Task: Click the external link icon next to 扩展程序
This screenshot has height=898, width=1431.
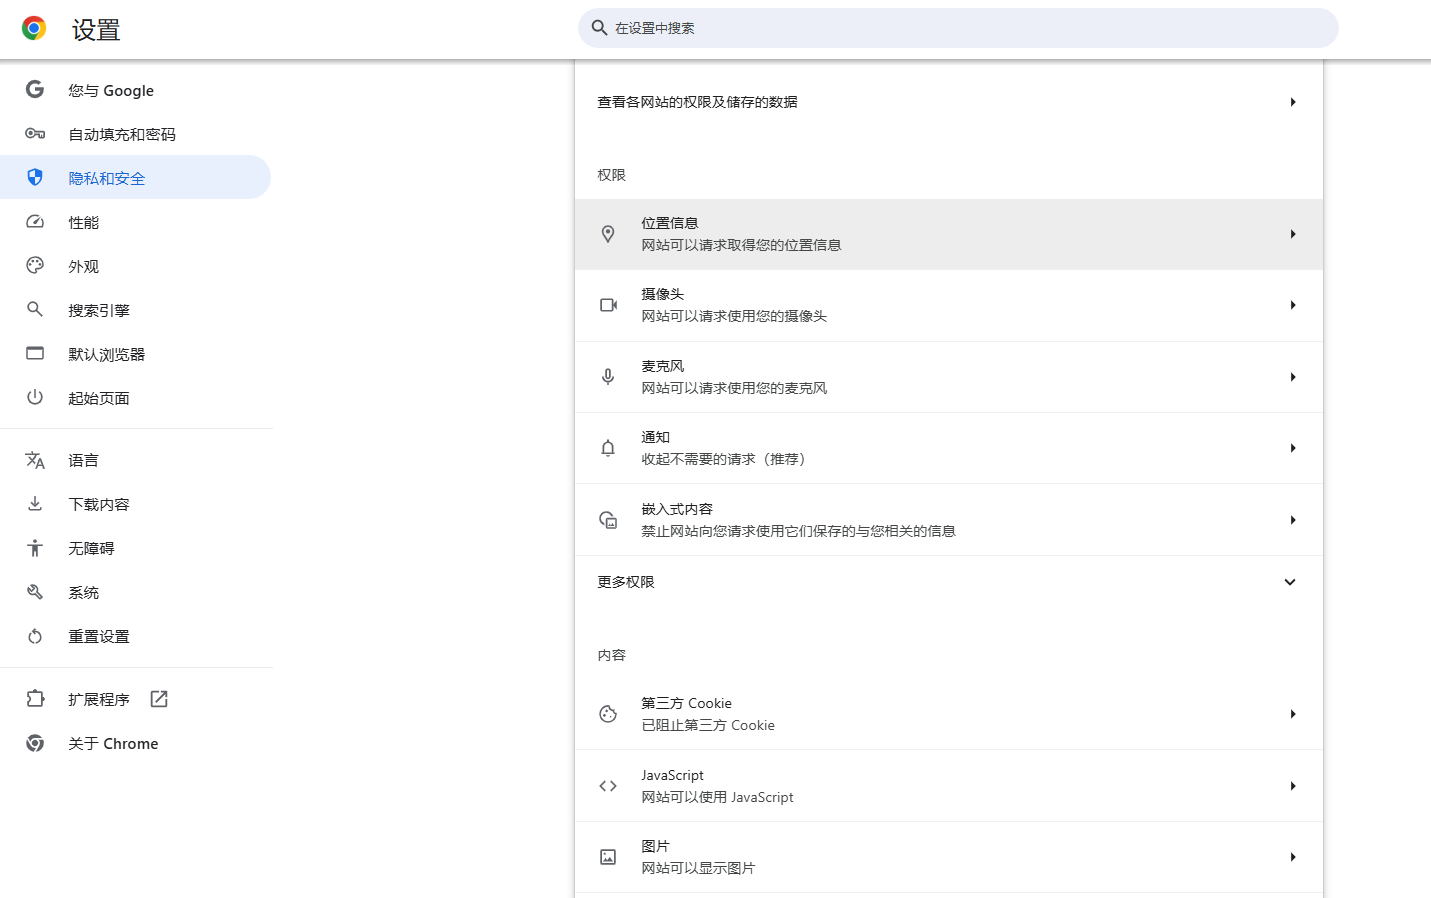Action: (x=159, y=699)
